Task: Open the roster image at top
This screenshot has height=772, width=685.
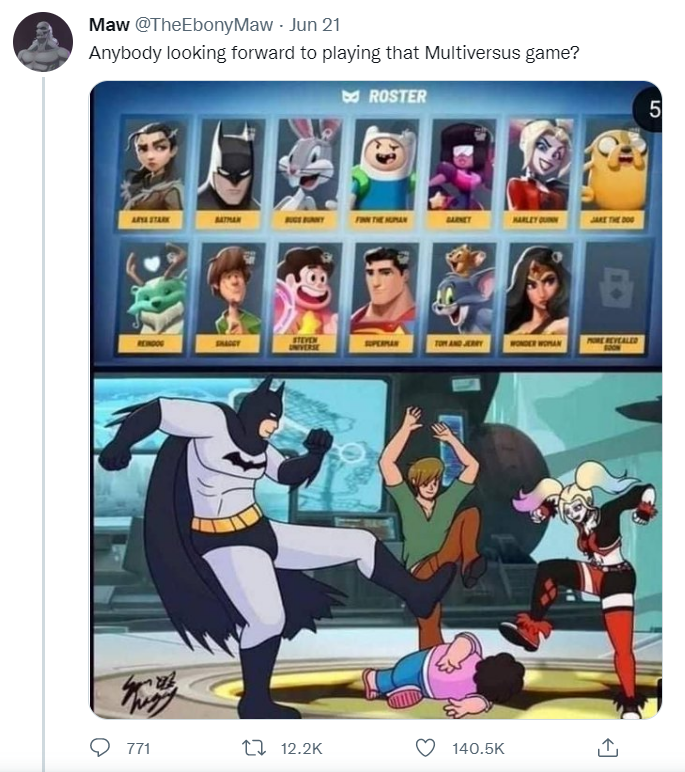Action: tap(376, 223)
